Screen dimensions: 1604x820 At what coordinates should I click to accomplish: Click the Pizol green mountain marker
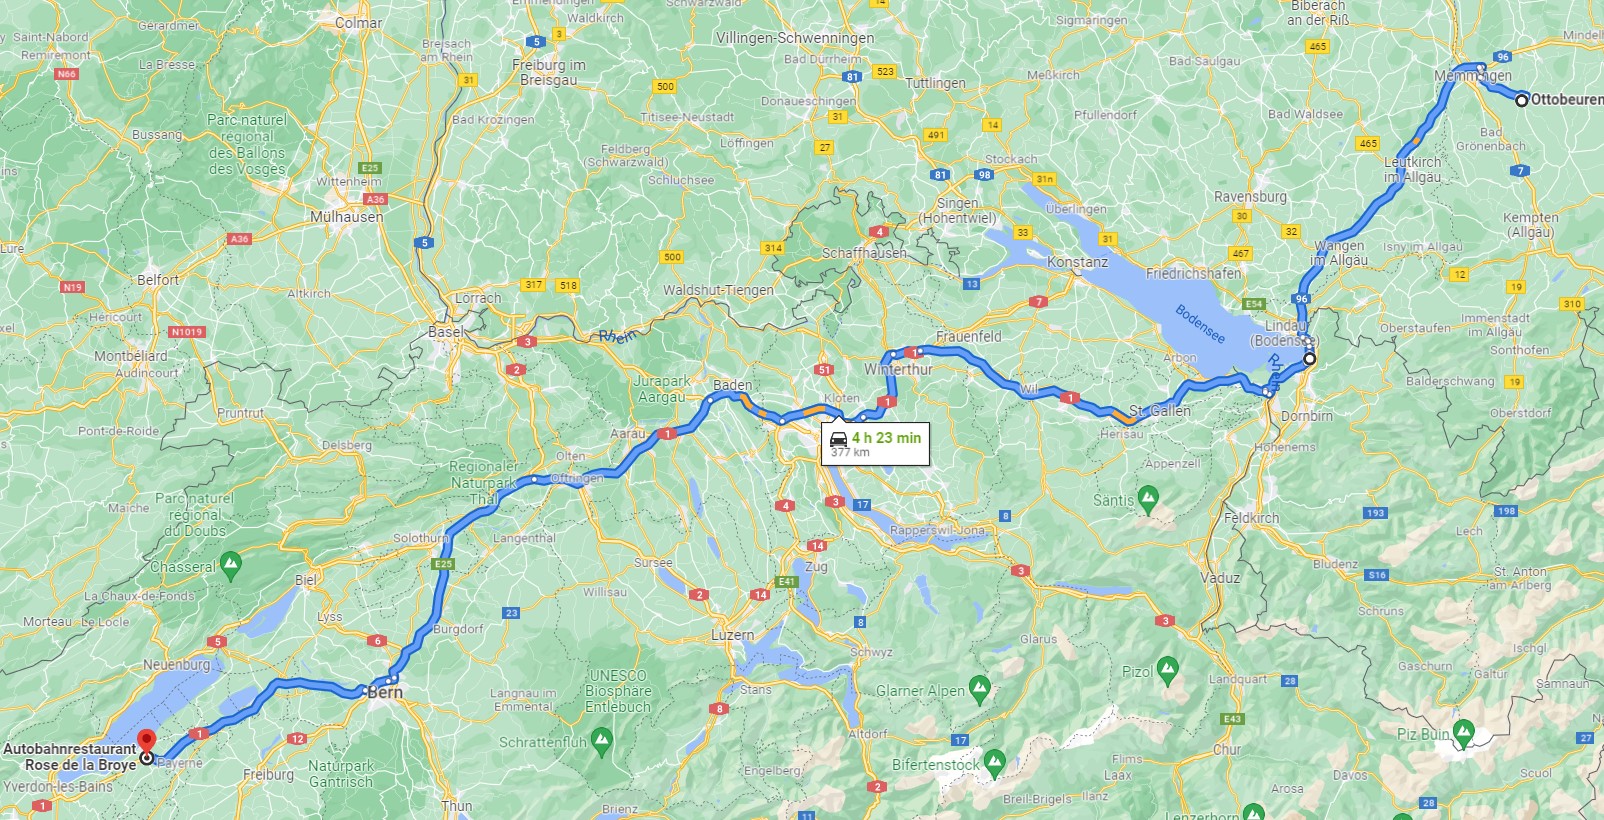(x=1167, y=669)
